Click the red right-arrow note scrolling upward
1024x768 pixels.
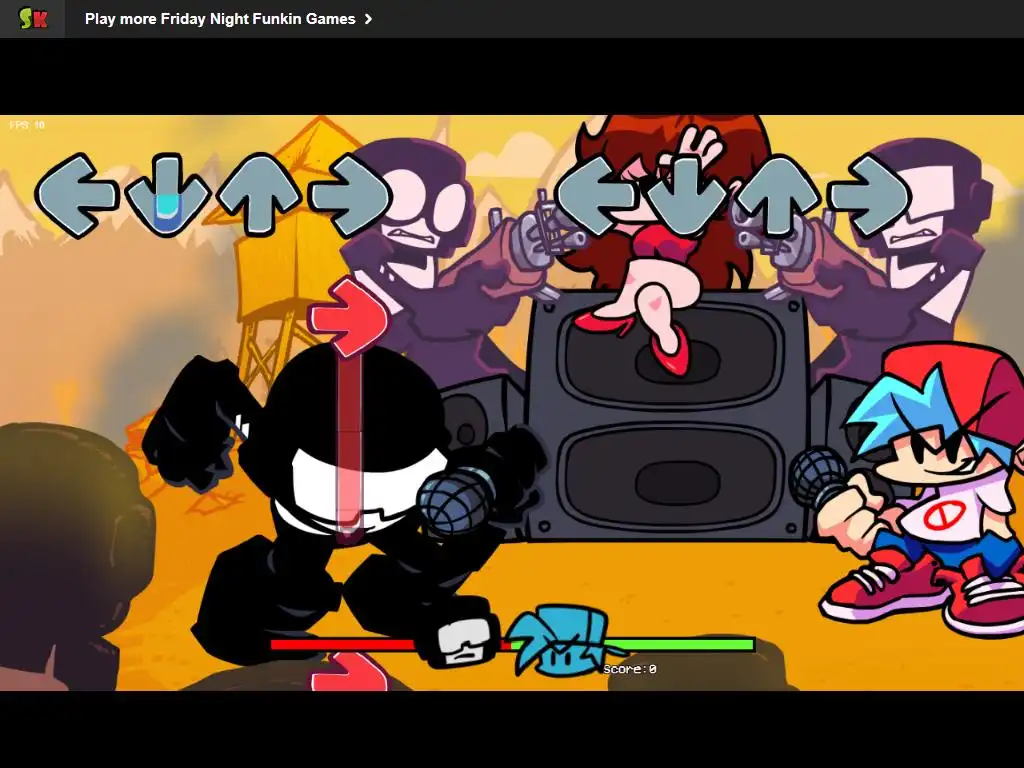point(349,319)
